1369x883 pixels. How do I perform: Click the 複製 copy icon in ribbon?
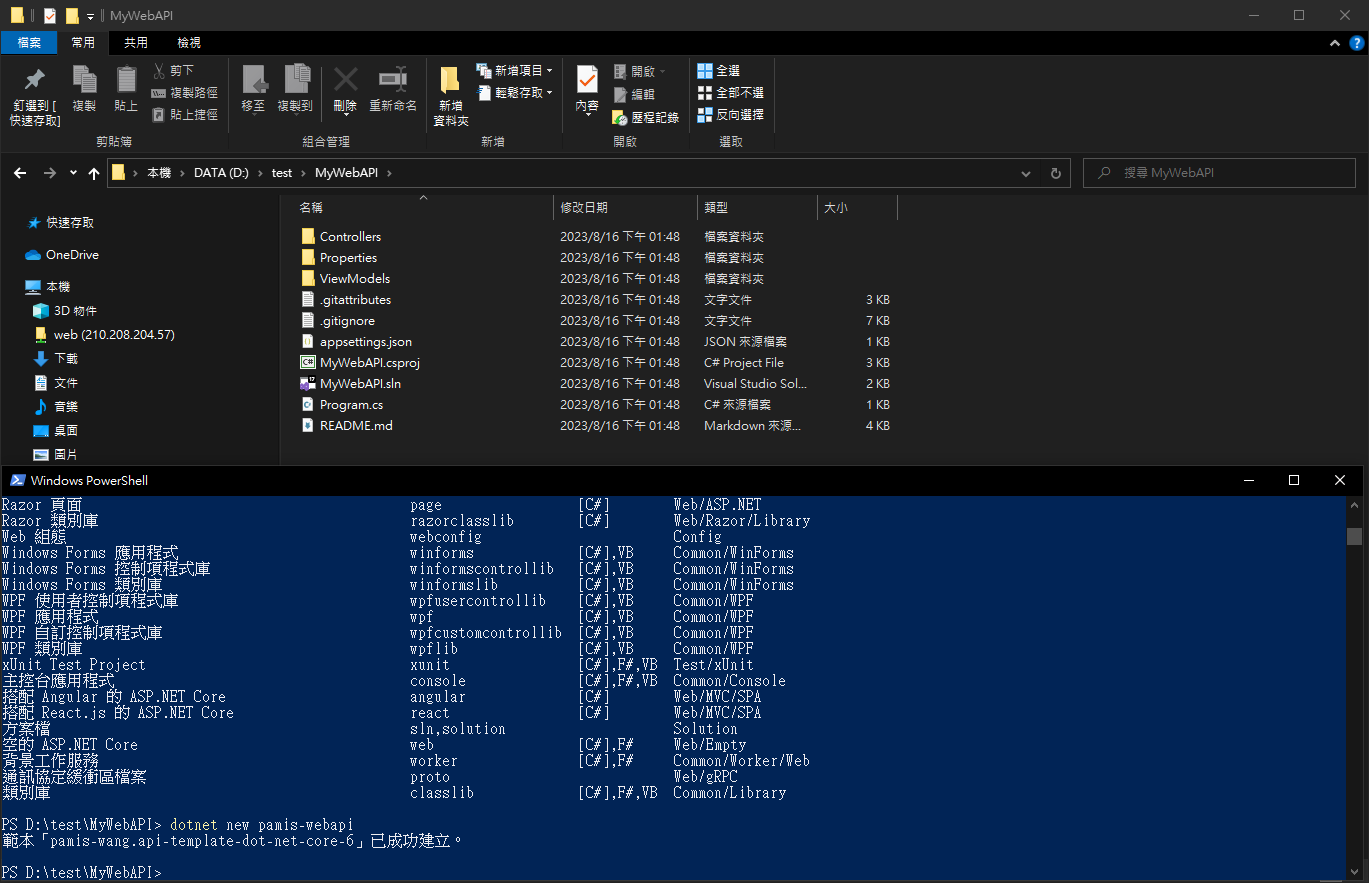[x=84, y=80]
